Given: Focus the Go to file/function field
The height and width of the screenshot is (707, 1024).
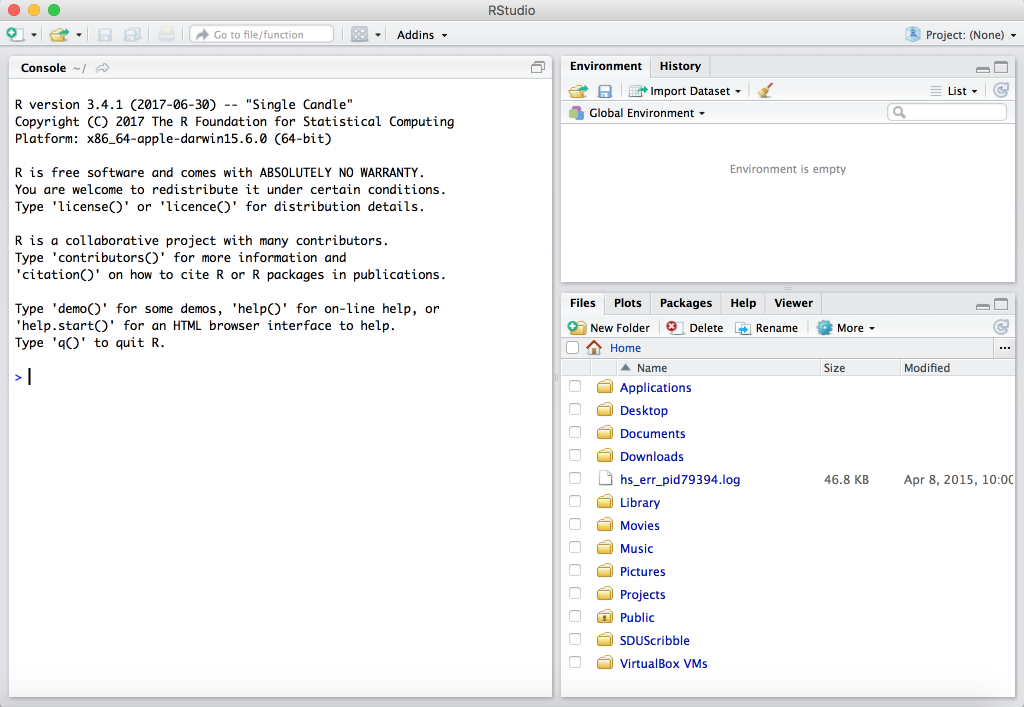Looking at the screenshot, I should [x=261, y=35].
